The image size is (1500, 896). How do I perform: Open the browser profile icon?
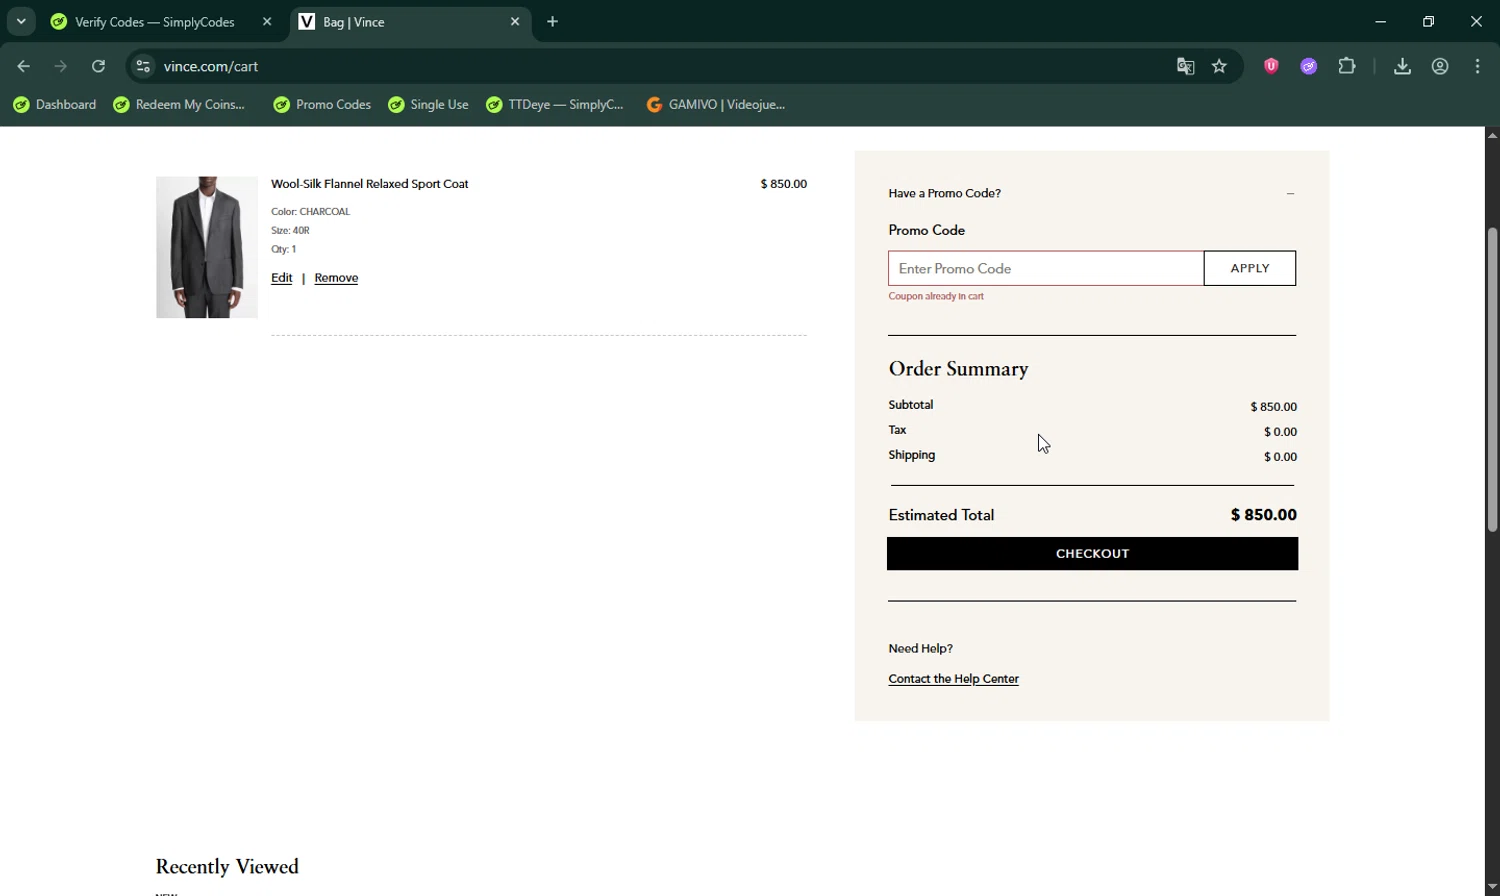1440,67
